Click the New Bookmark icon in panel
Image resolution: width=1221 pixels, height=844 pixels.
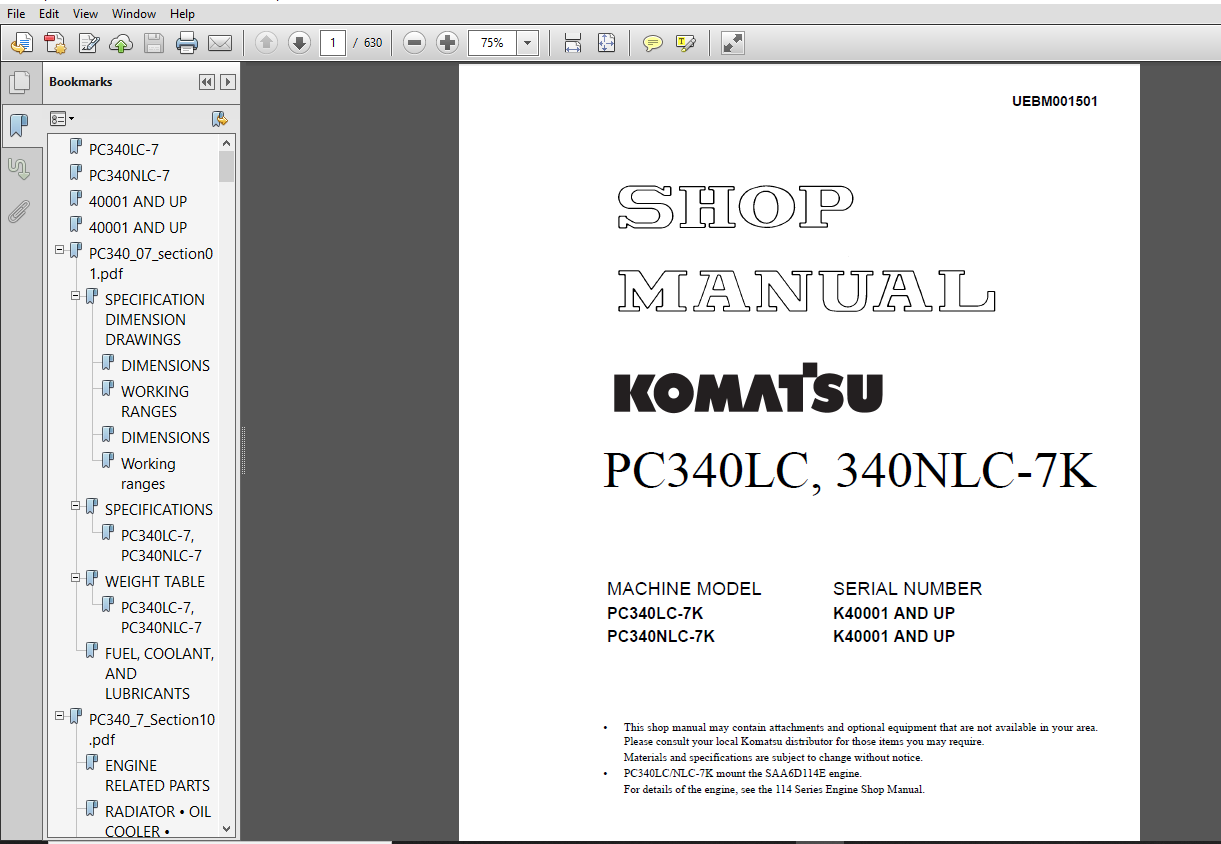220,119
